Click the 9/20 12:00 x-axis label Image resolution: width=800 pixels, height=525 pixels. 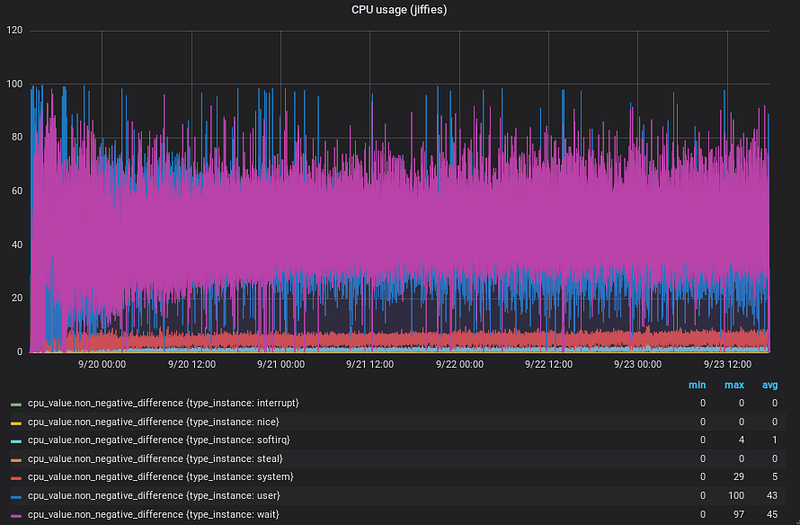coord(191,364)
